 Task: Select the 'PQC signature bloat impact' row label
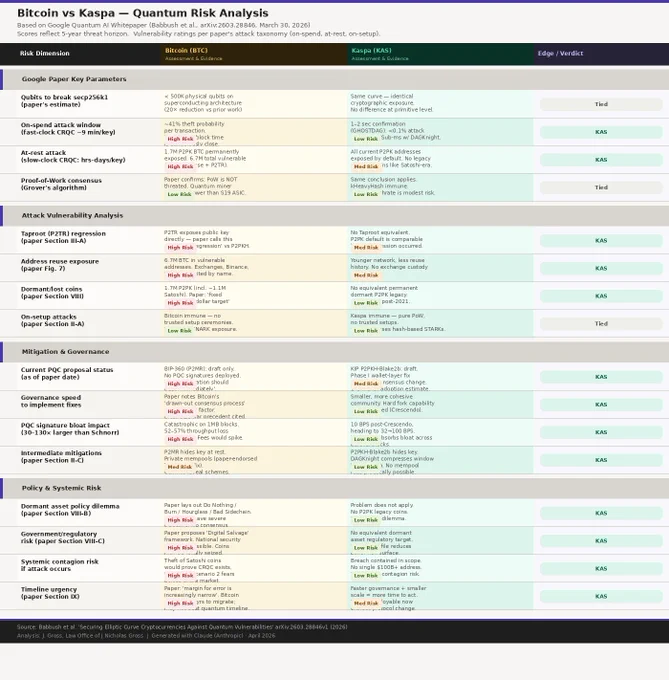(70, 428)
